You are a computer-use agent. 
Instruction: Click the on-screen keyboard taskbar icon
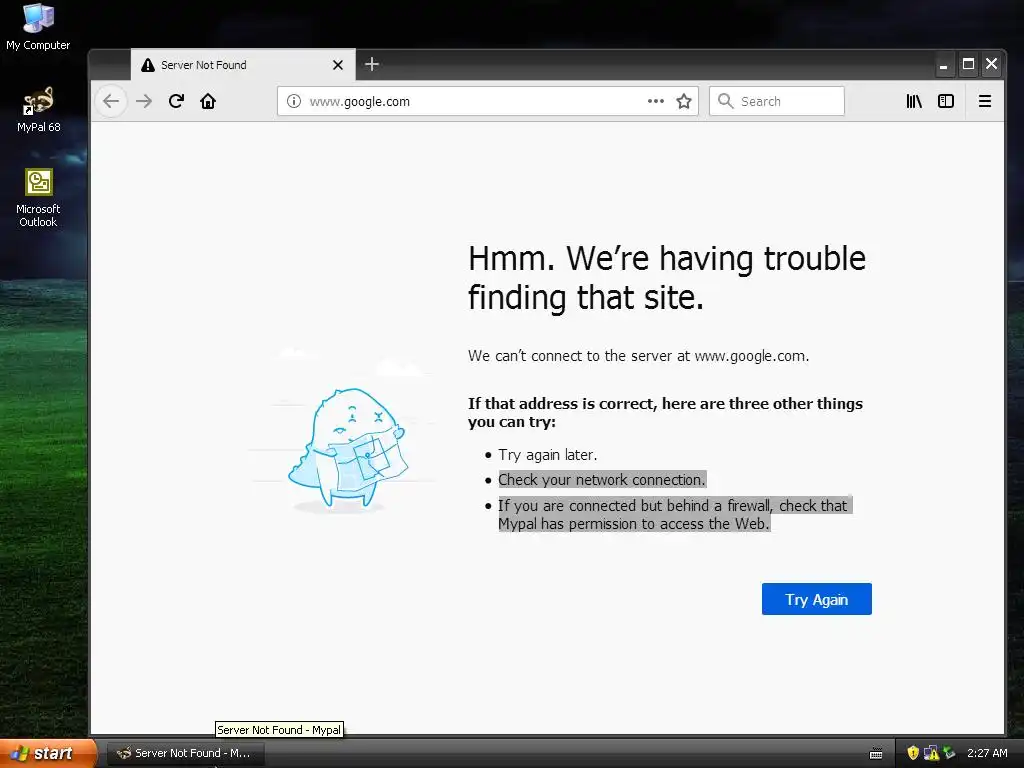pyautogui.click(x=876, y=754)
